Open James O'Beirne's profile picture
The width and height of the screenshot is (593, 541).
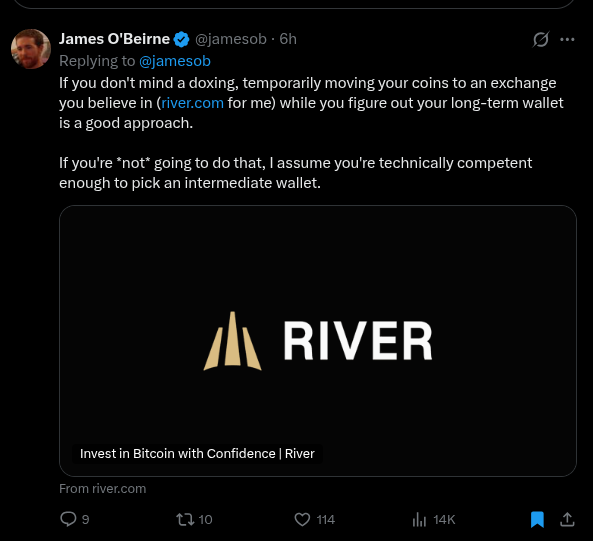31,49
